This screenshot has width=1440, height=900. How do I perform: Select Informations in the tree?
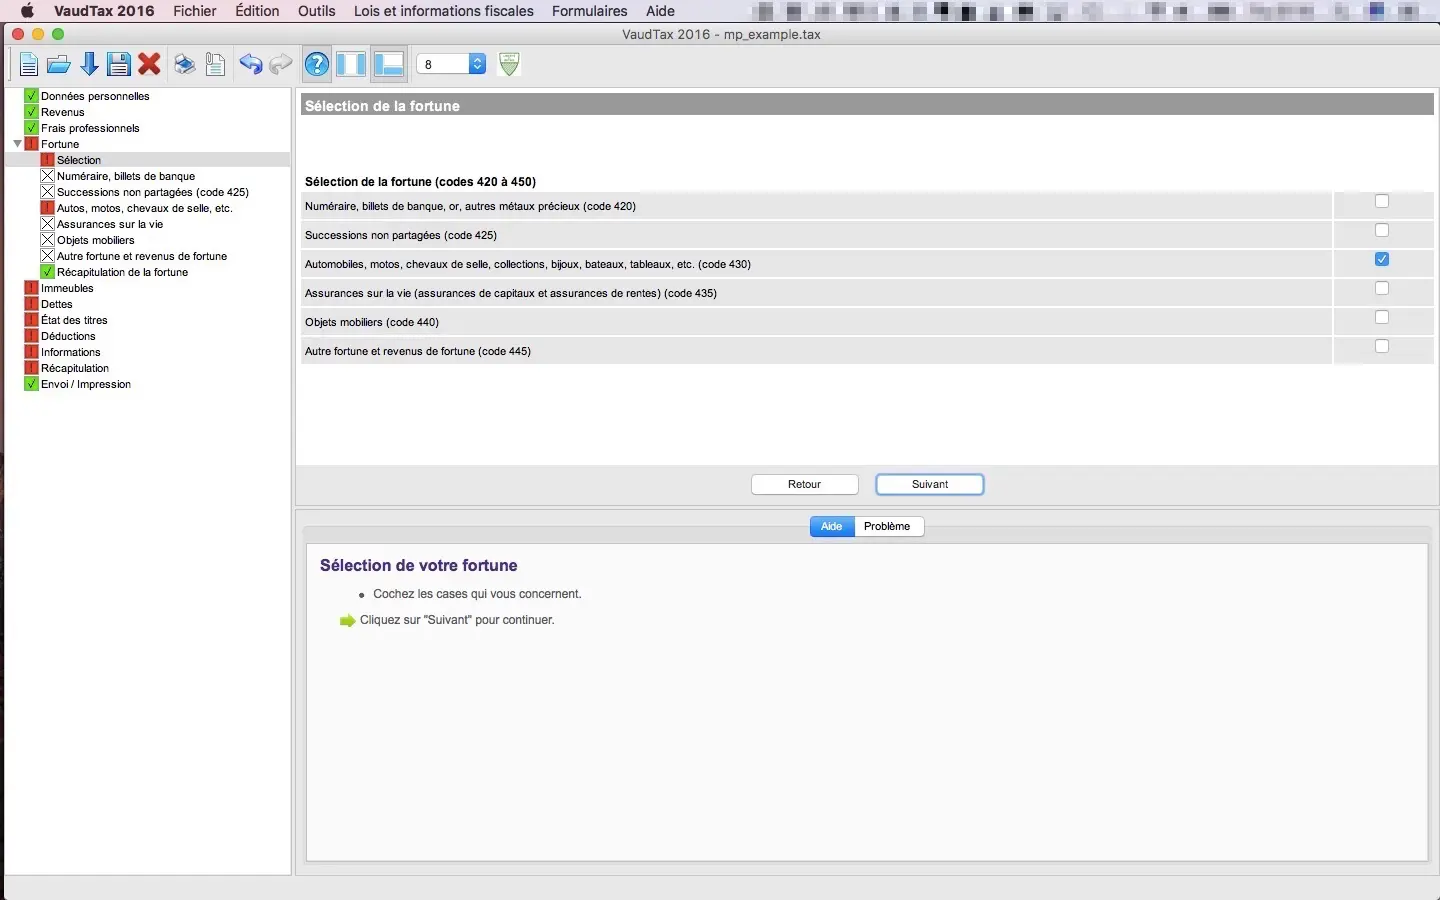coord(71,352)
